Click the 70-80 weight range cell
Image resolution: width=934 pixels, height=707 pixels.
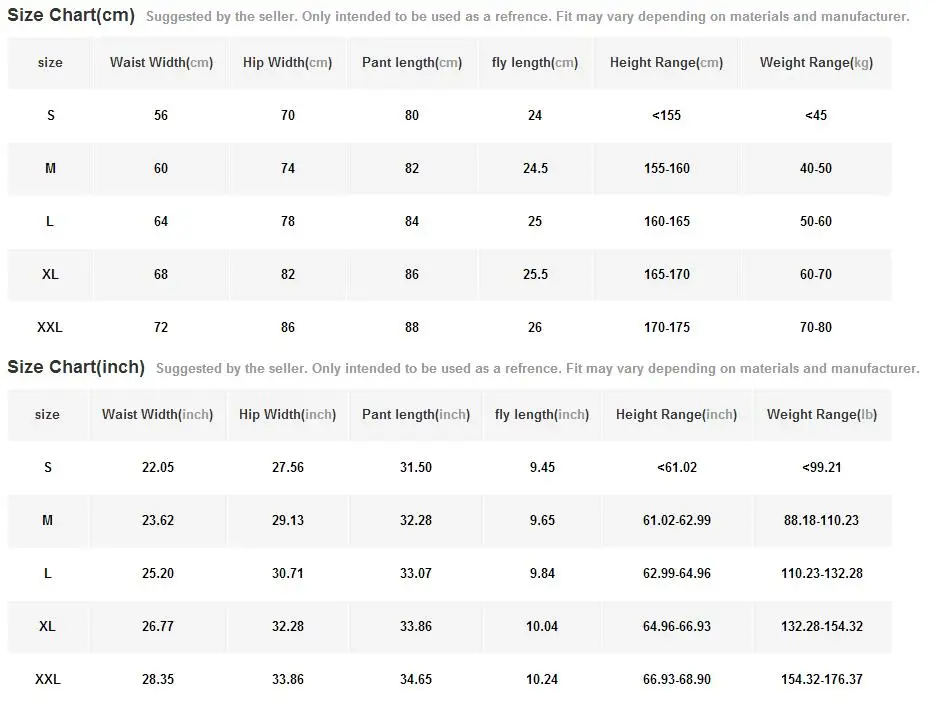pos(815,327)
